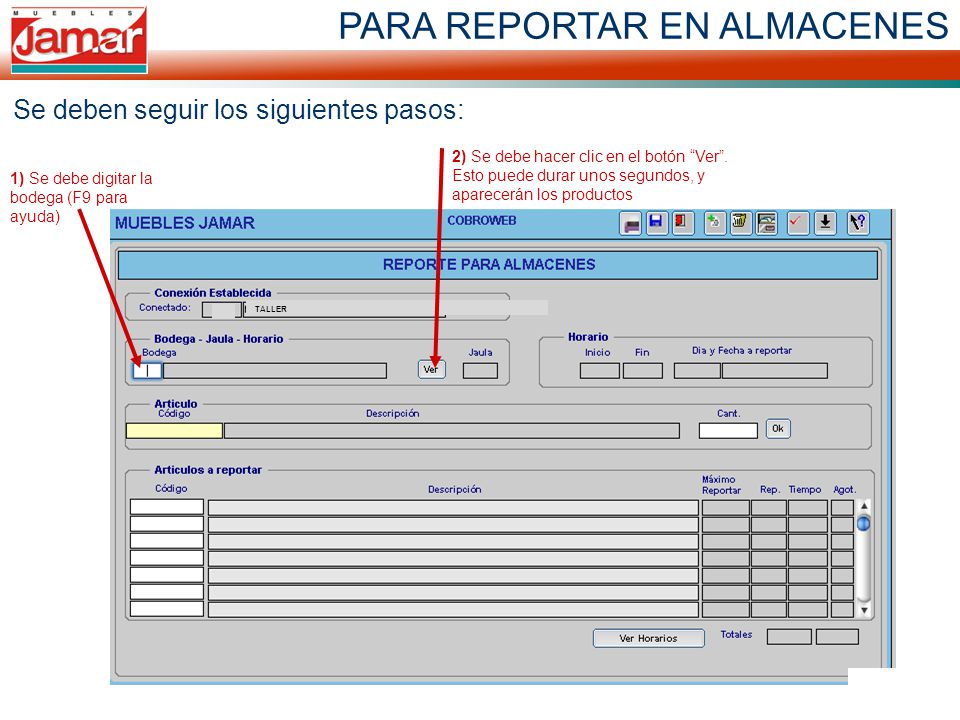Click the printer icon in the toolbar
The image size is (960, 720).
(631, 223)
